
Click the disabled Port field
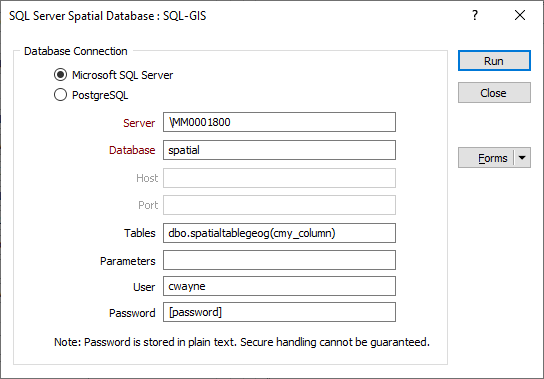pos(279,205)
